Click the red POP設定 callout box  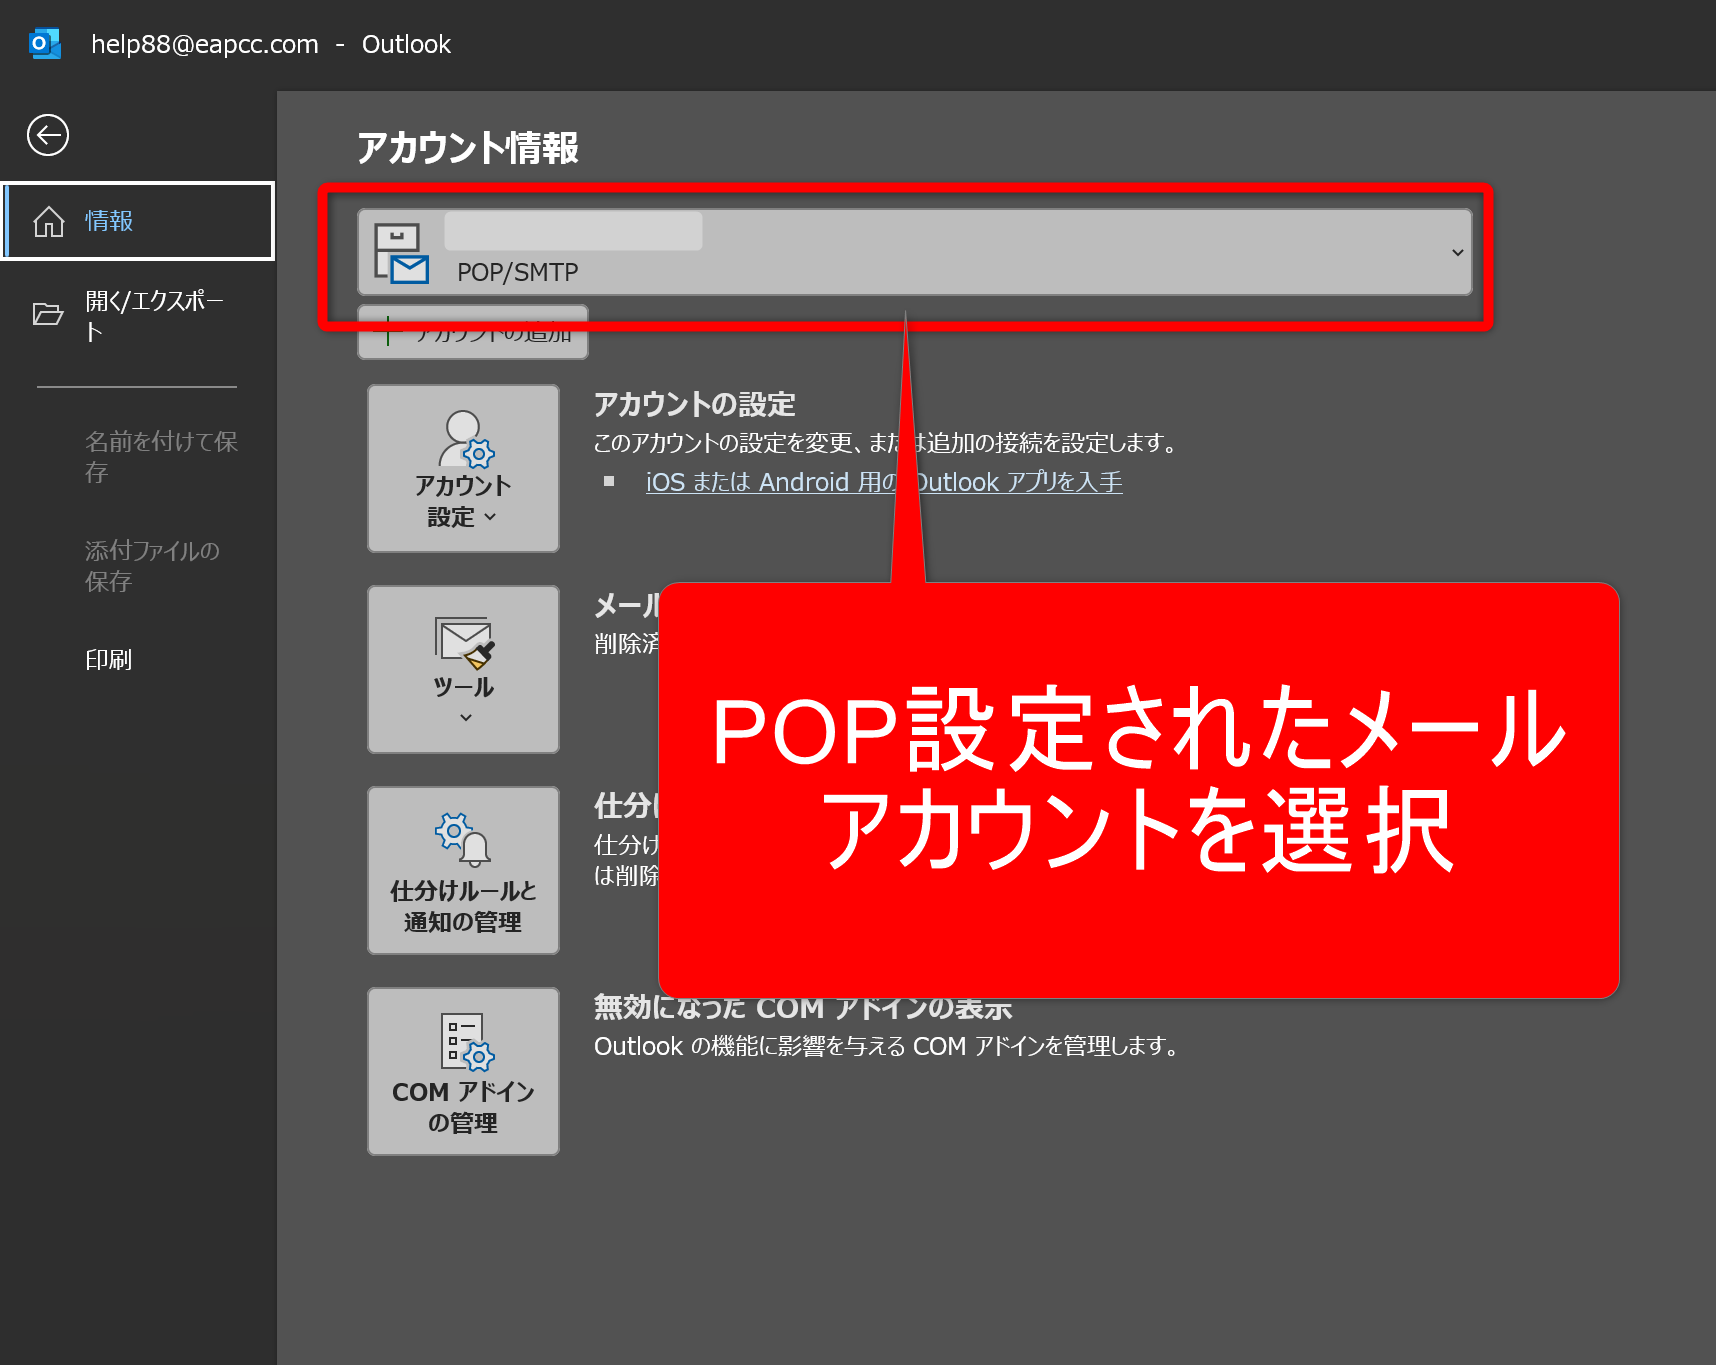pyautogui.click(x=1138, y=790)
